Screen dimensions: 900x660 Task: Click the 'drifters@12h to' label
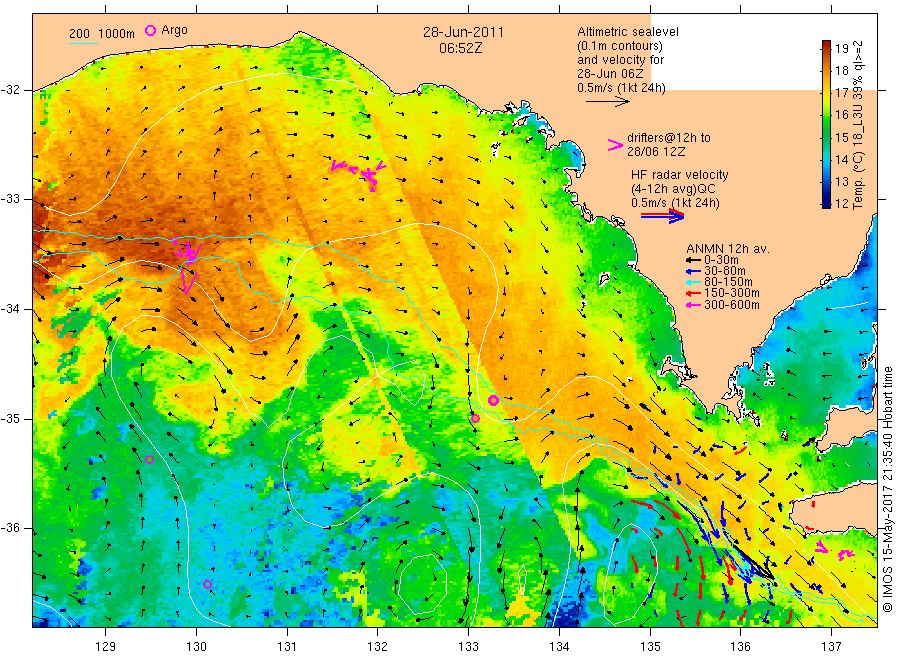(x=669, y=138)
